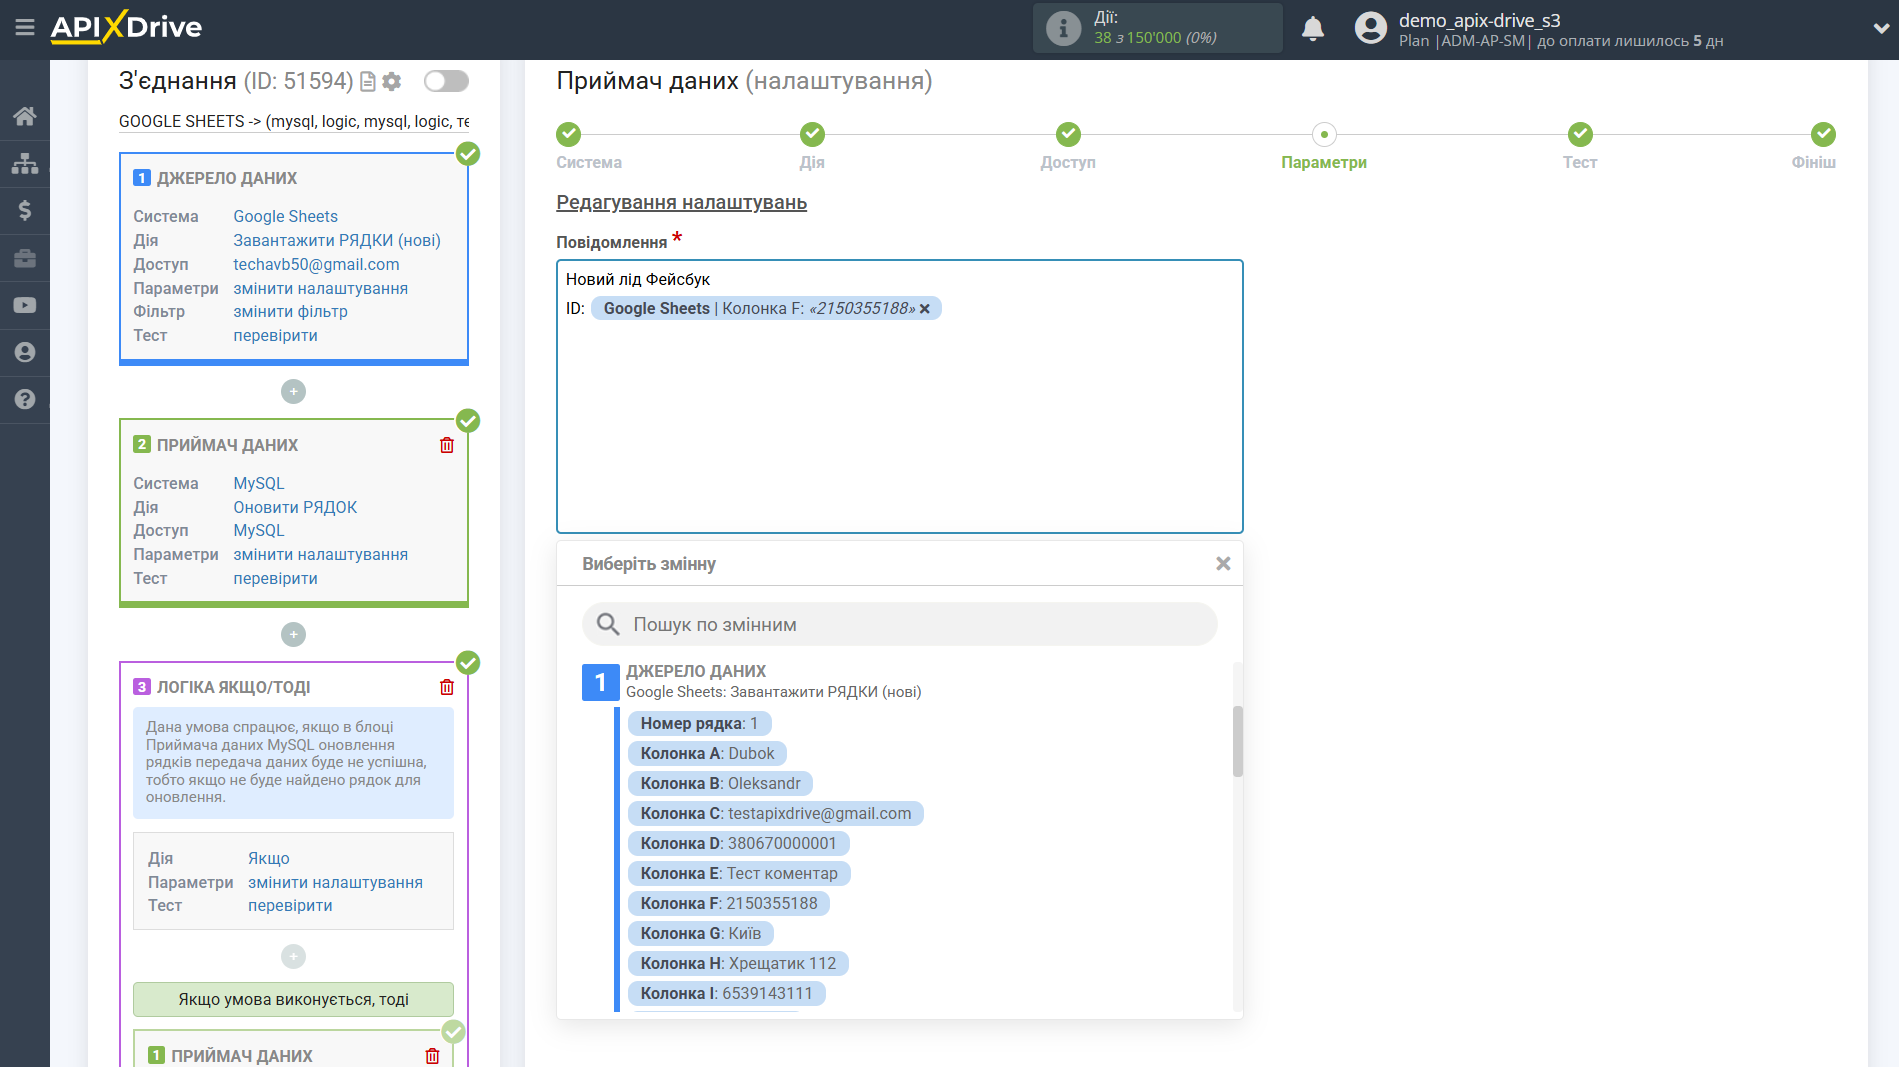Insert variable Колонка H: Хрещатик 112

738,963
